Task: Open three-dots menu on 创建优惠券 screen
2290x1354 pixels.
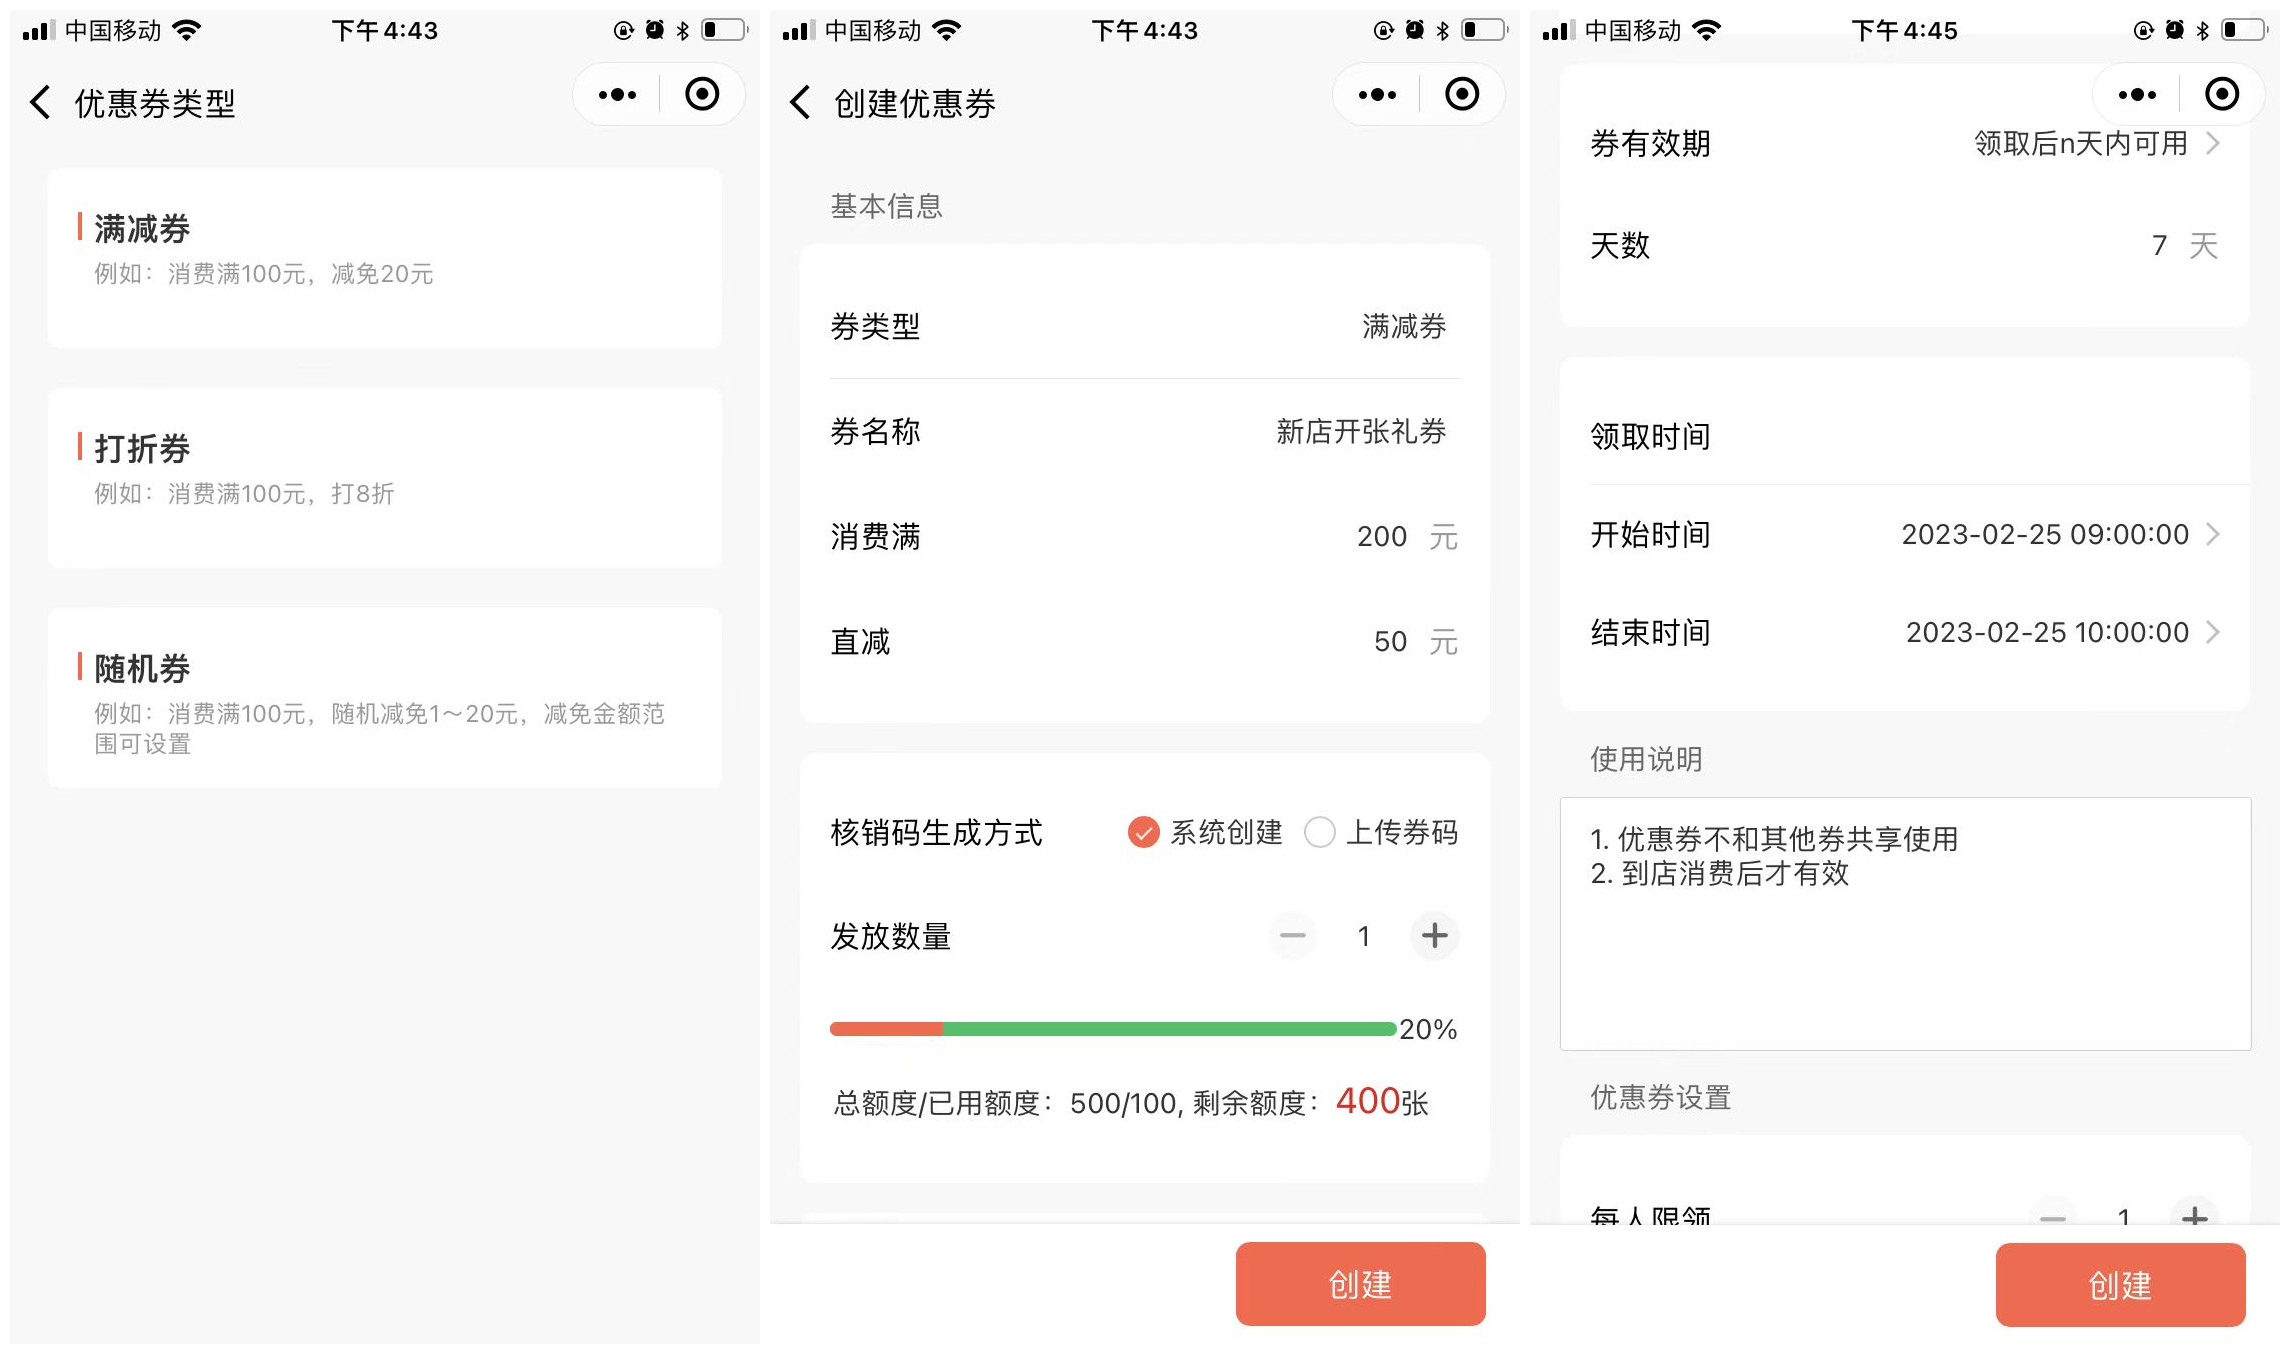Action: (x=1377, y=95)
